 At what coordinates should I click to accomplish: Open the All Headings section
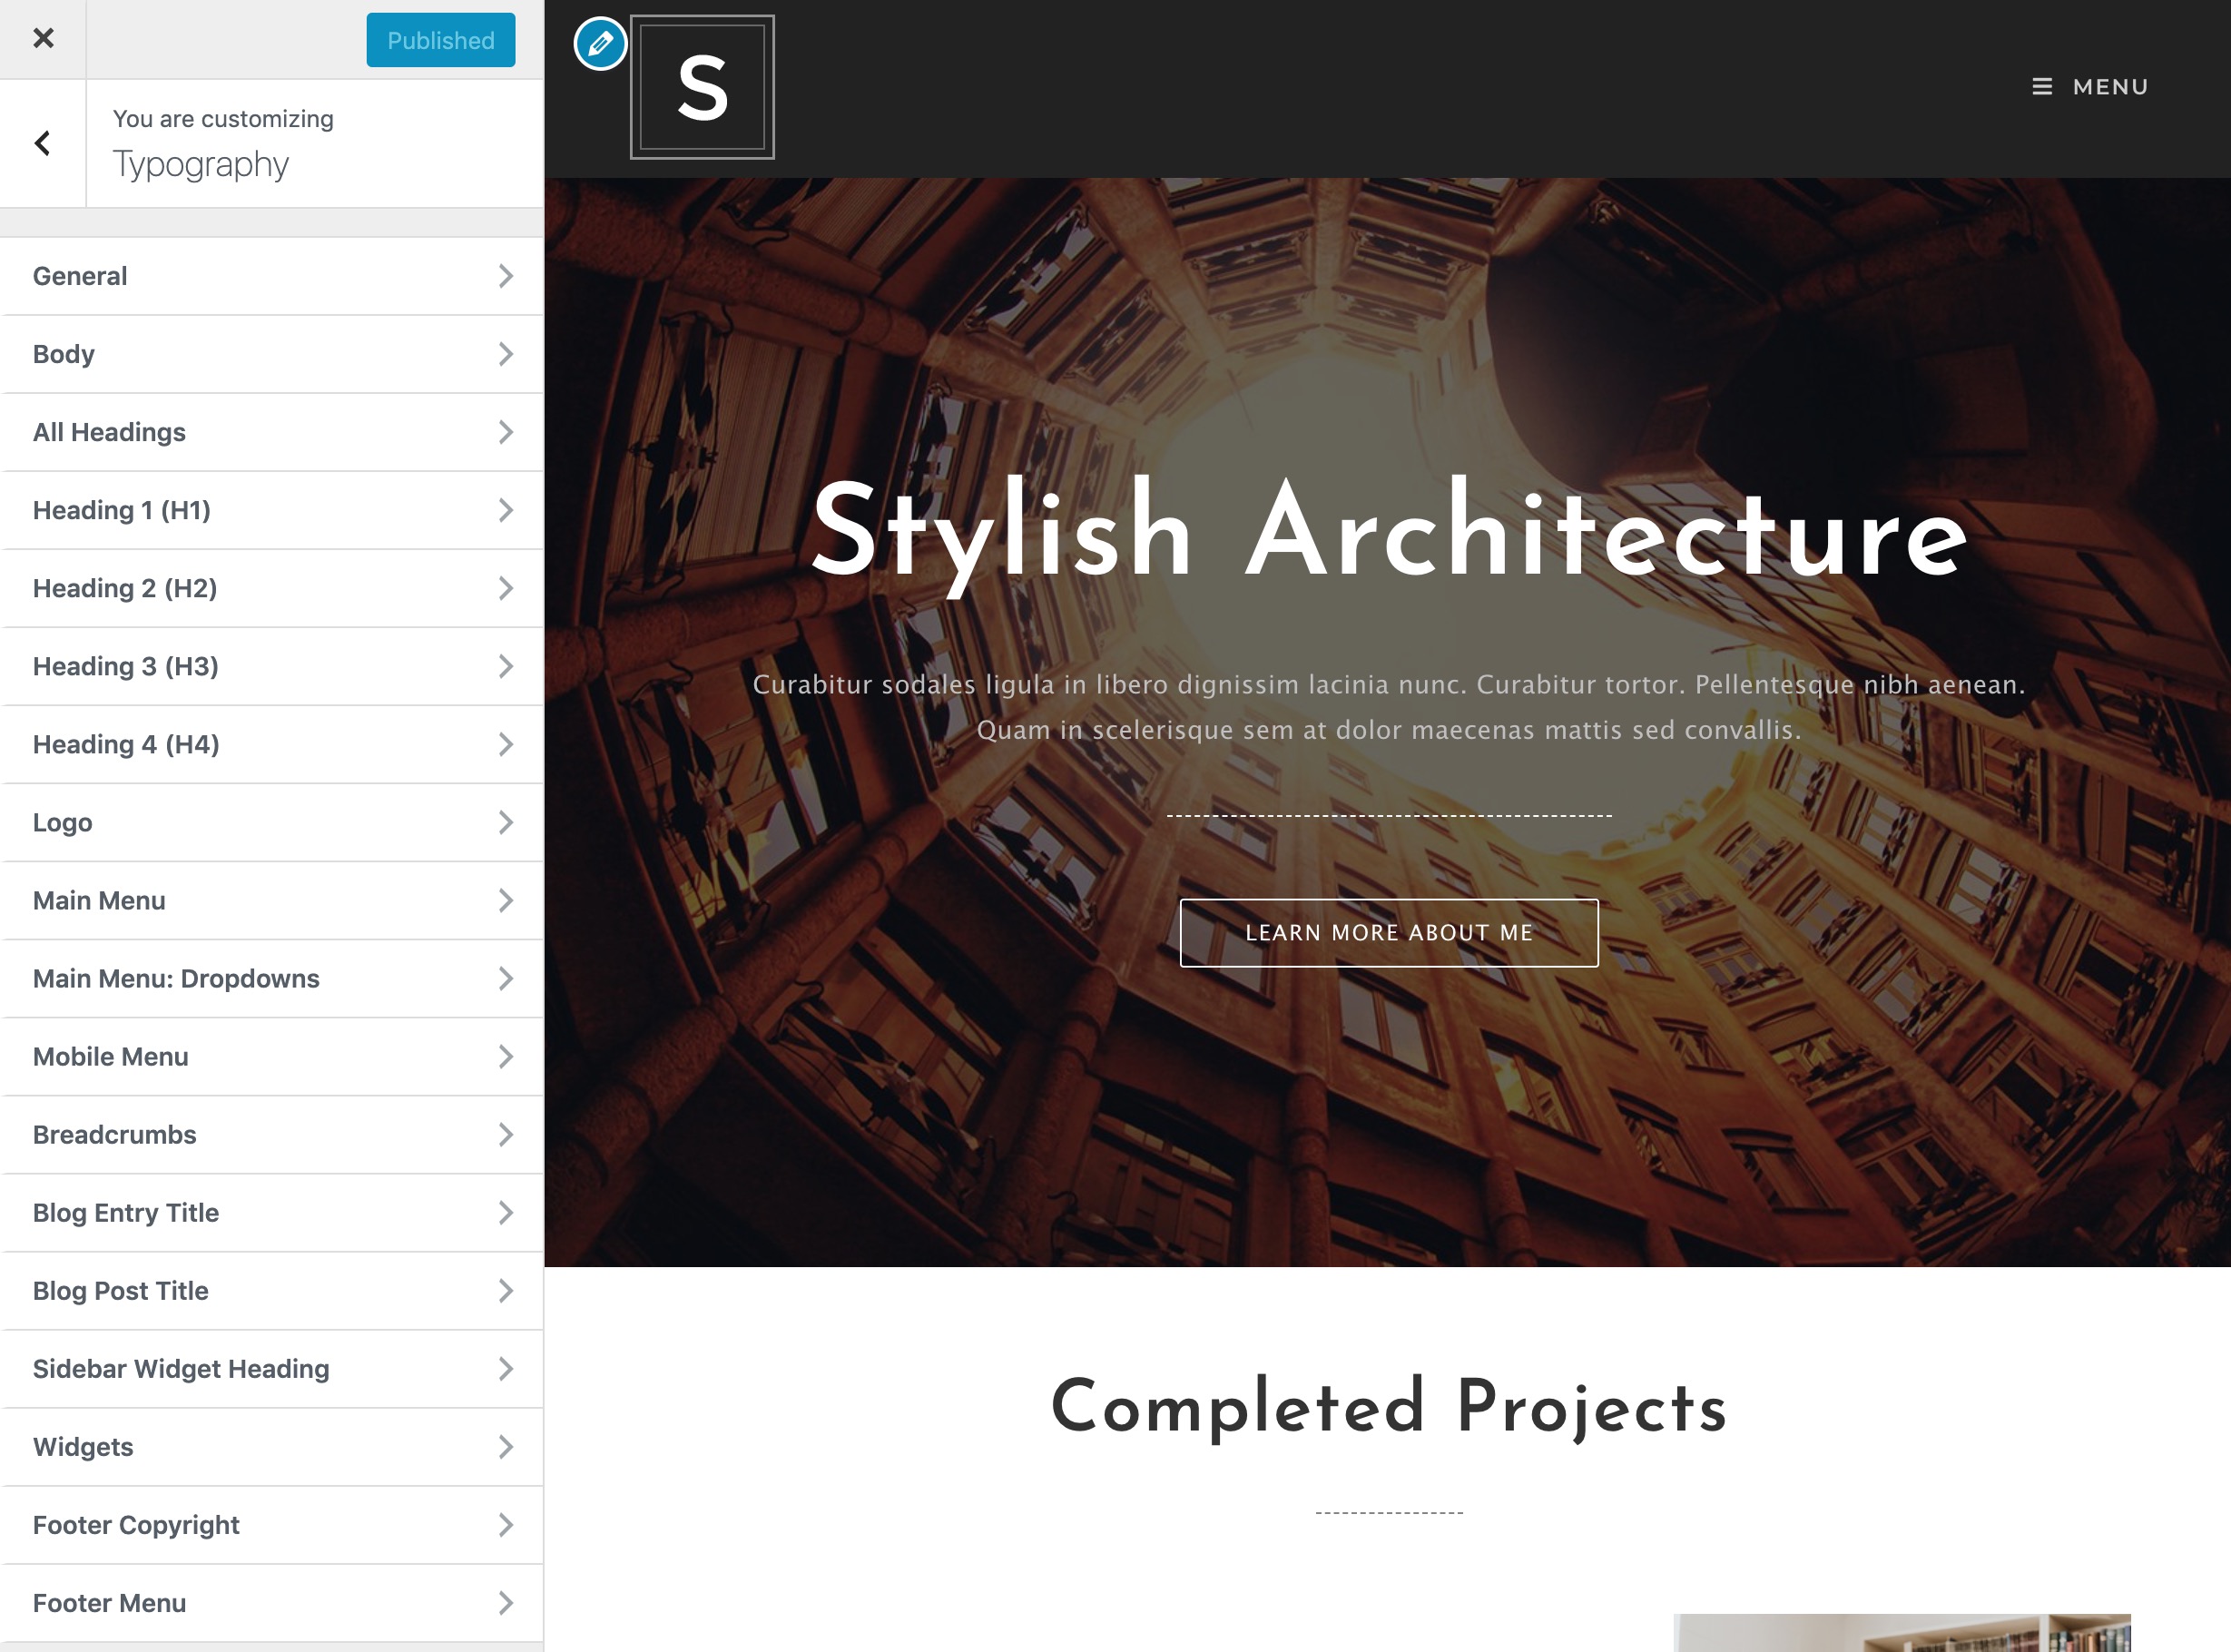pyautogui.click(x=272, y=432)
